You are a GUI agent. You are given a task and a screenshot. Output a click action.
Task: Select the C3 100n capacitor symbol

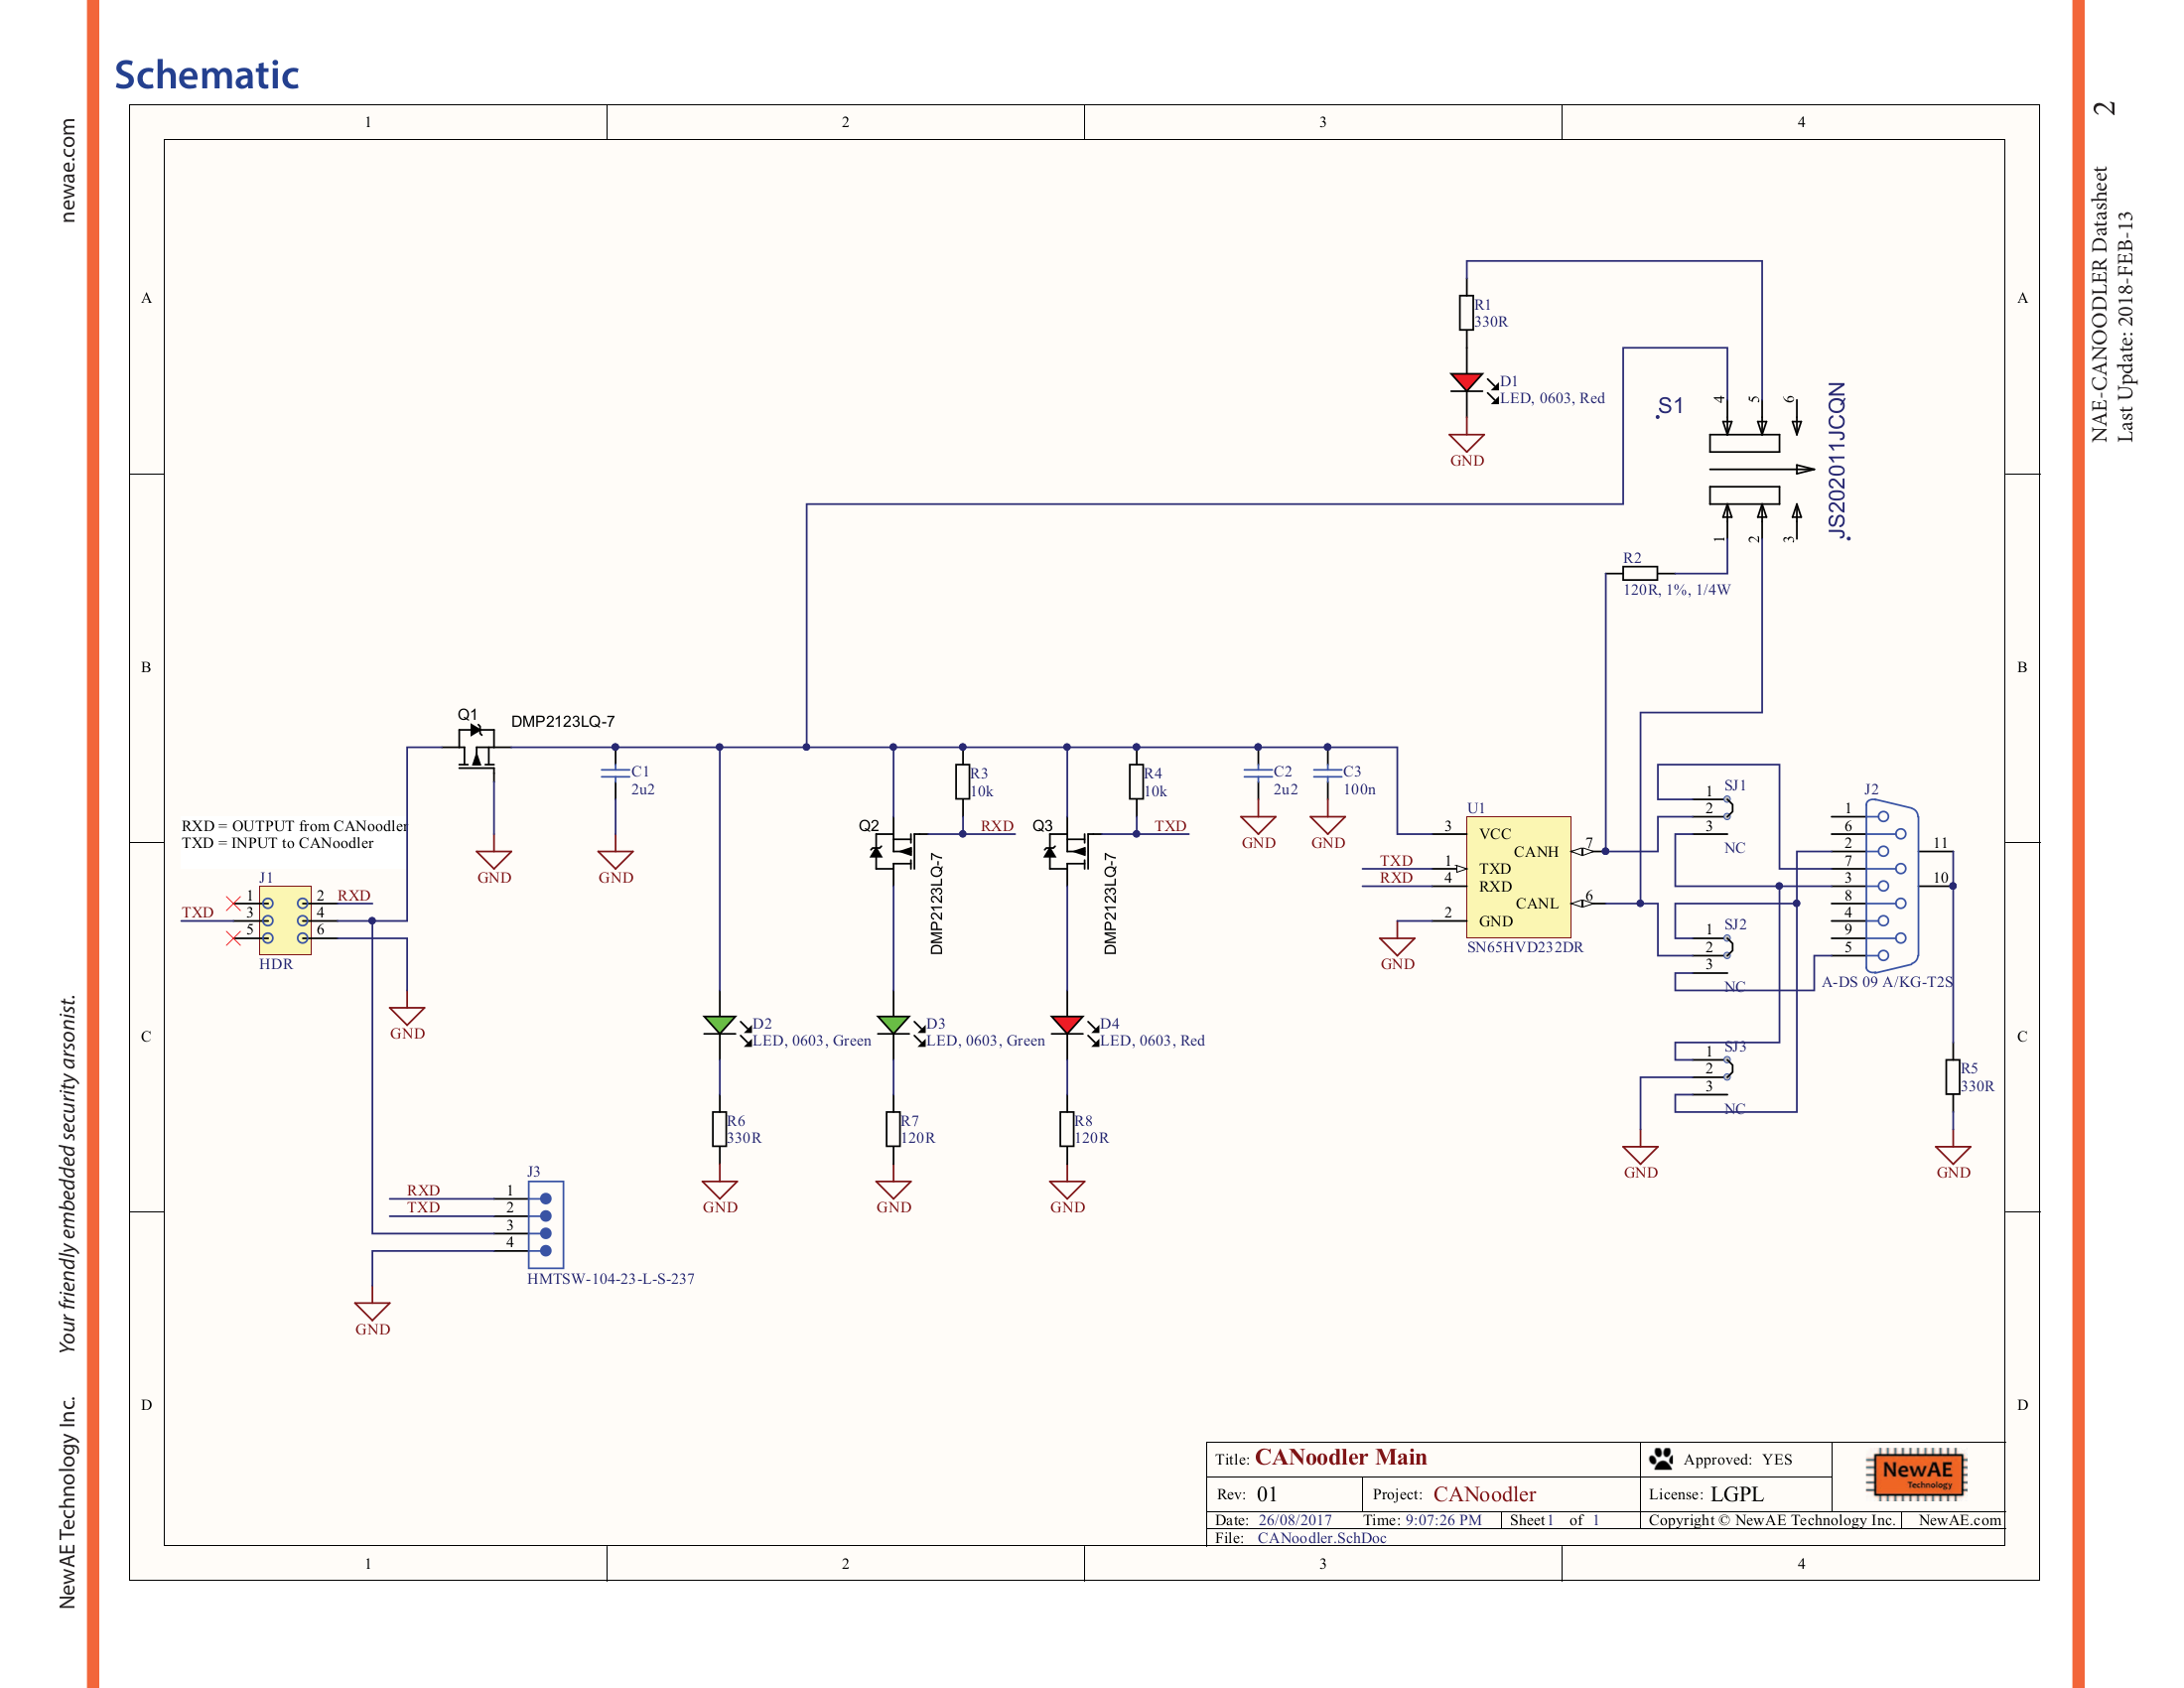coord(1327,773)
